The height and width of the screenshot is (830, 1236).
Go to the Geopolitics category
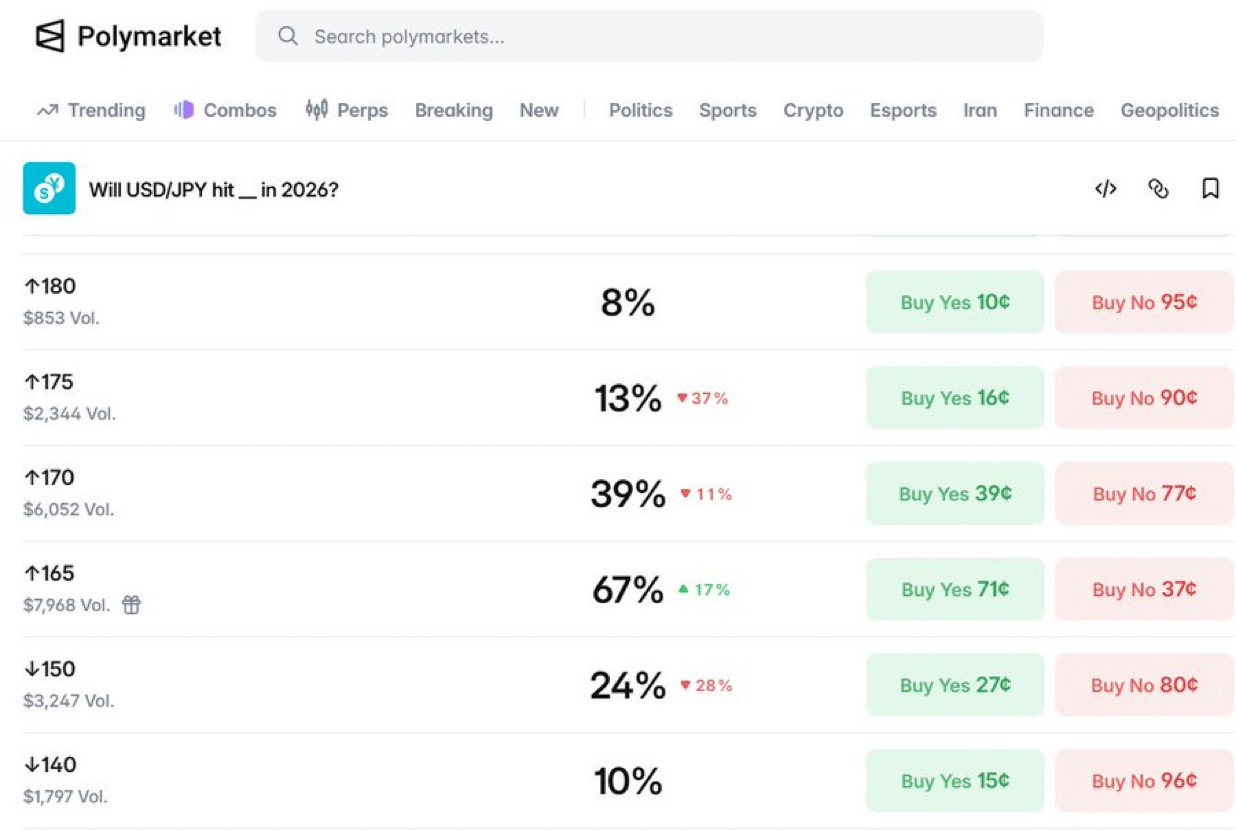(1169, 111)
